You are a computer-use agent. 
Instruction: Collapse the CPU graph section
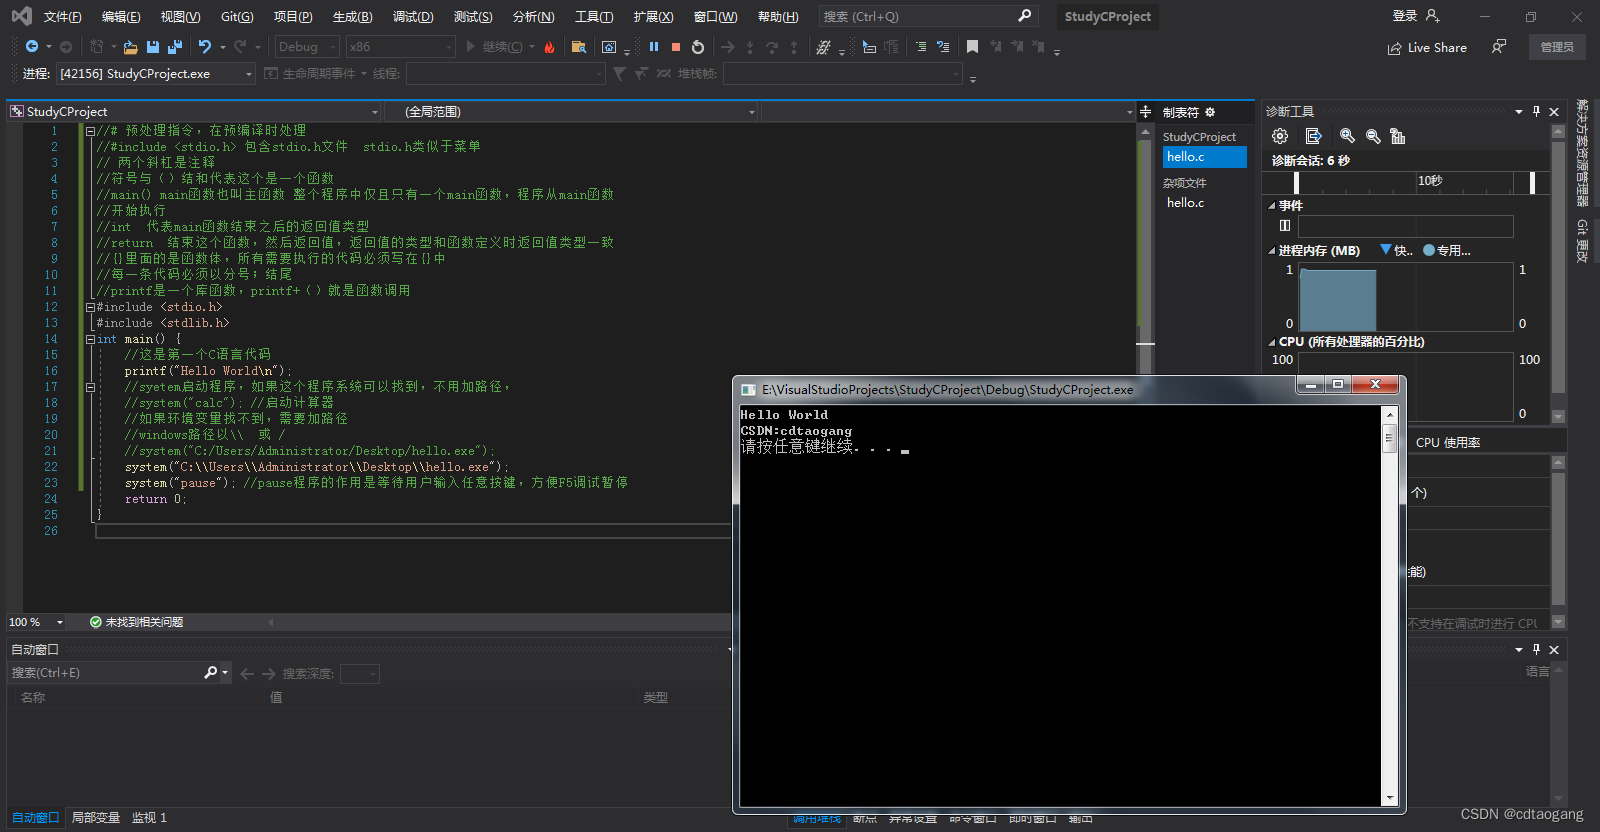click(1272, 342)
